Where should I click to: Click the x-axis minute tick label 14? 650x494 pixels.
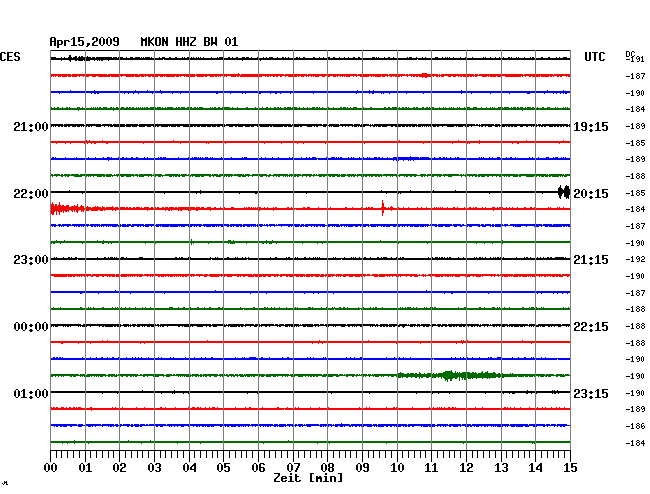(535, 467)
